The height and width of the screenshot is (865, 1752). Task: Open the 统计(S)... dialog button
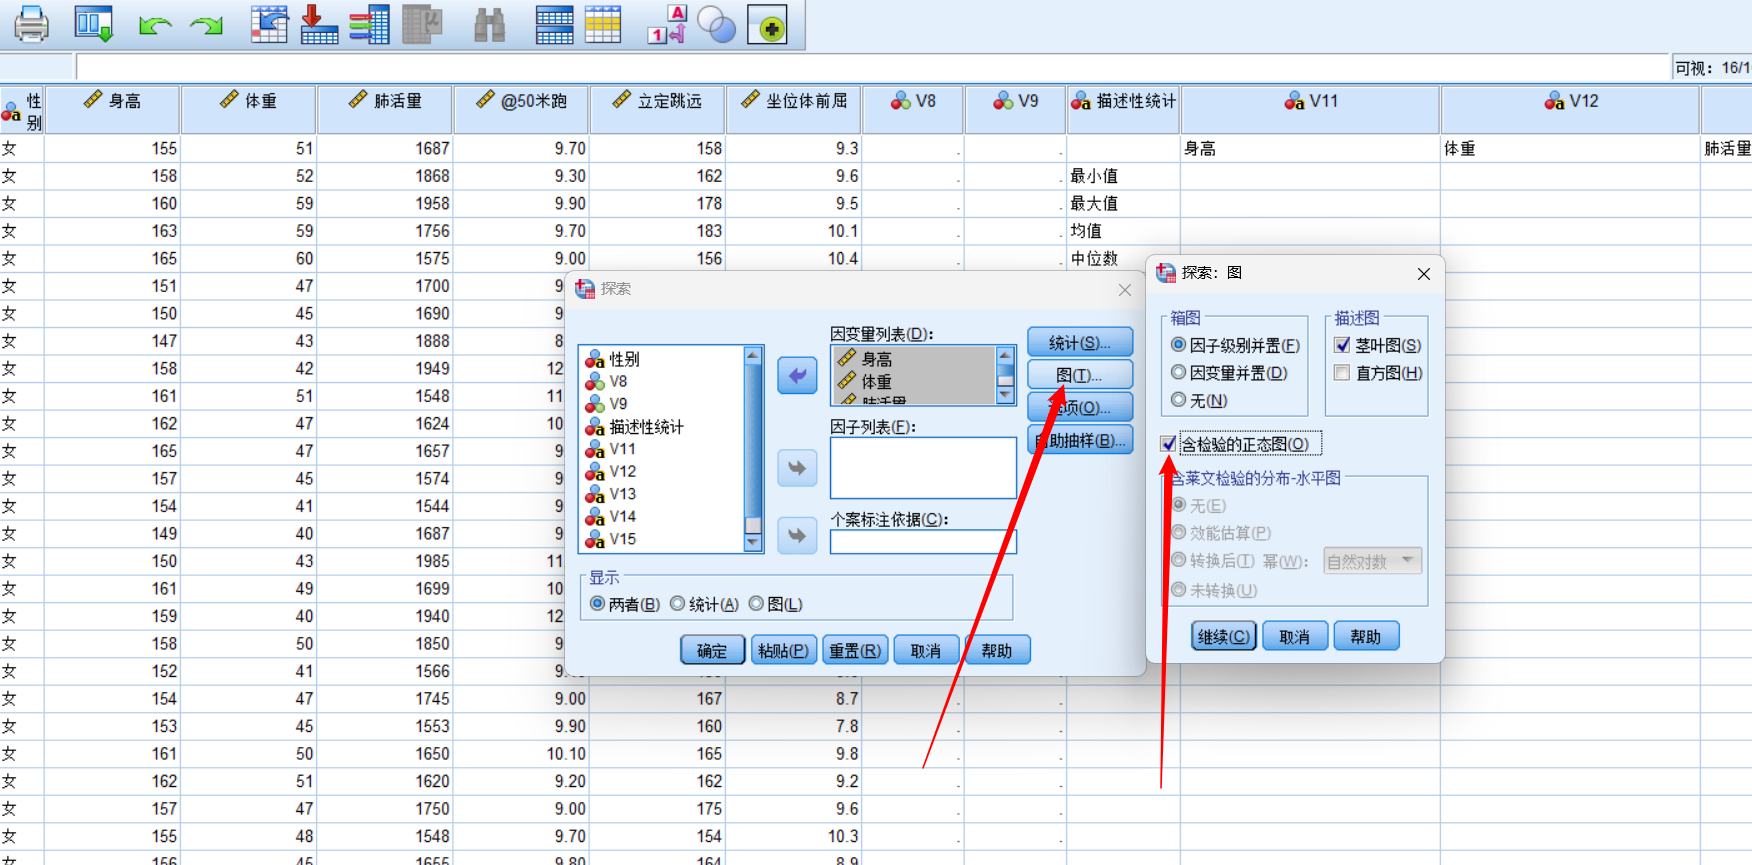1080,342
